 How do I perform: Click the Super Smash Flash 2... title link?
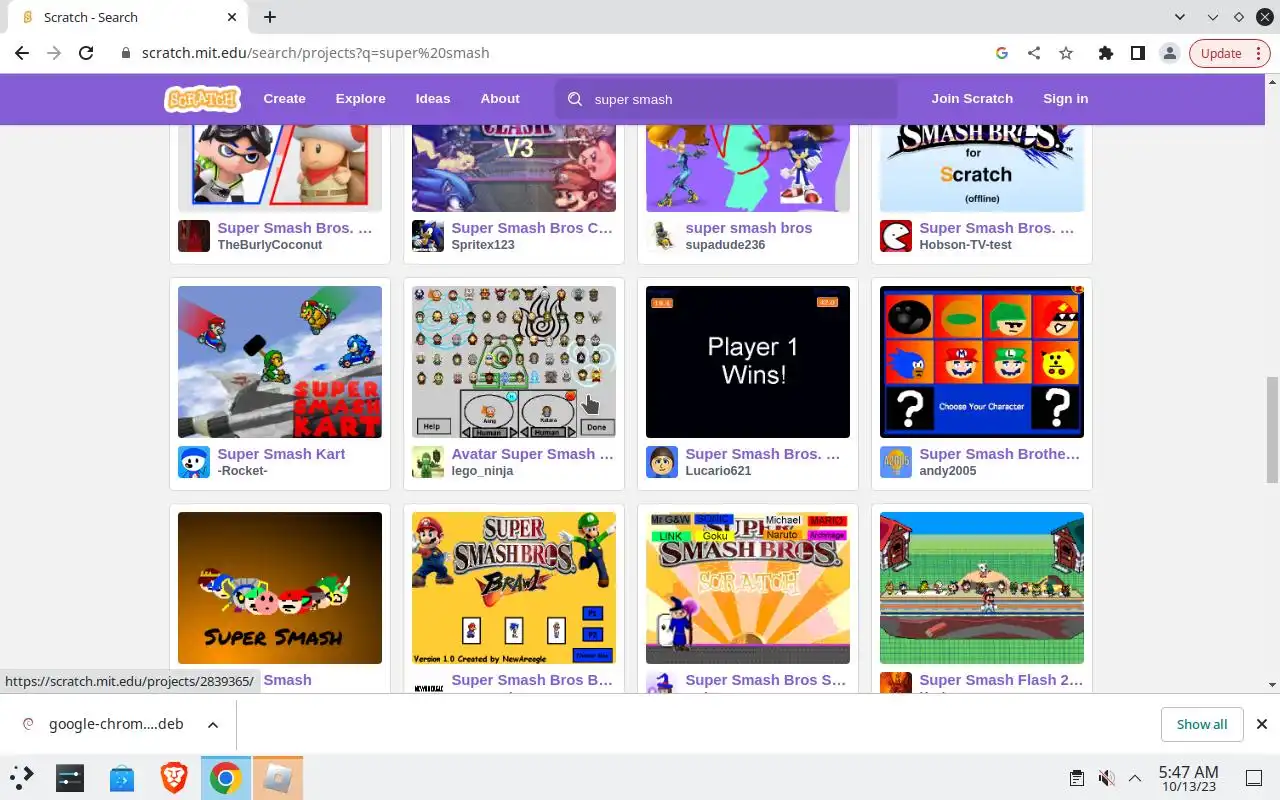click(1001, 680)
